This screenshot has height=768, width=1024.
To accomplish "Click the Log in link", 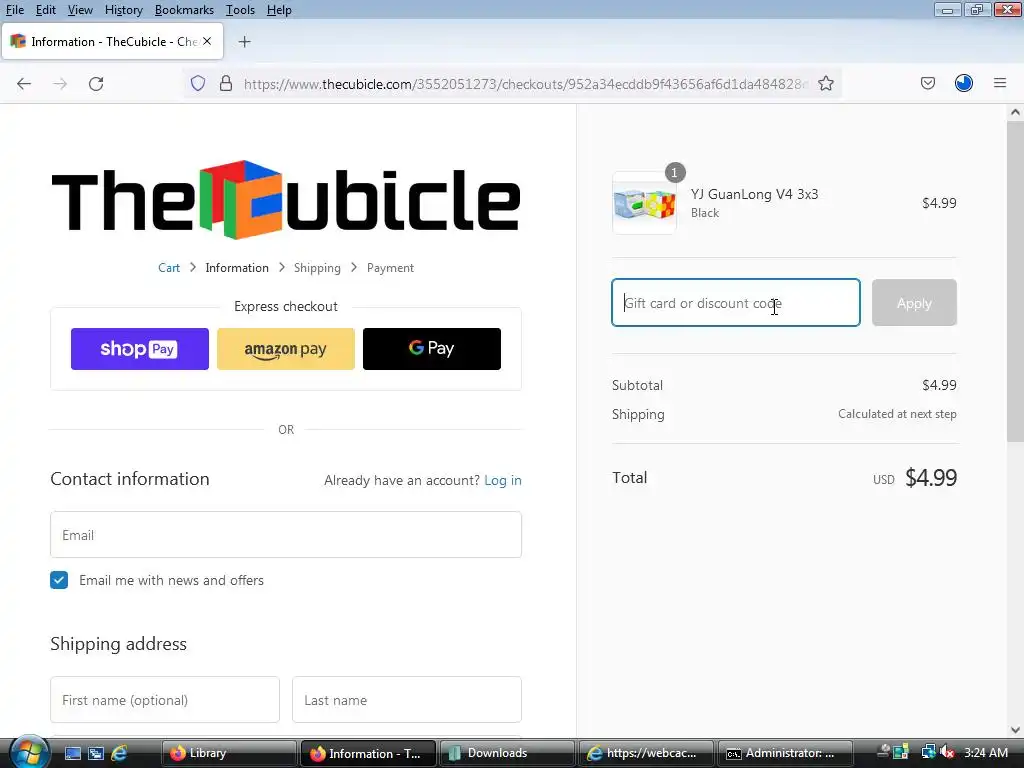I will (x=503, y=480).
